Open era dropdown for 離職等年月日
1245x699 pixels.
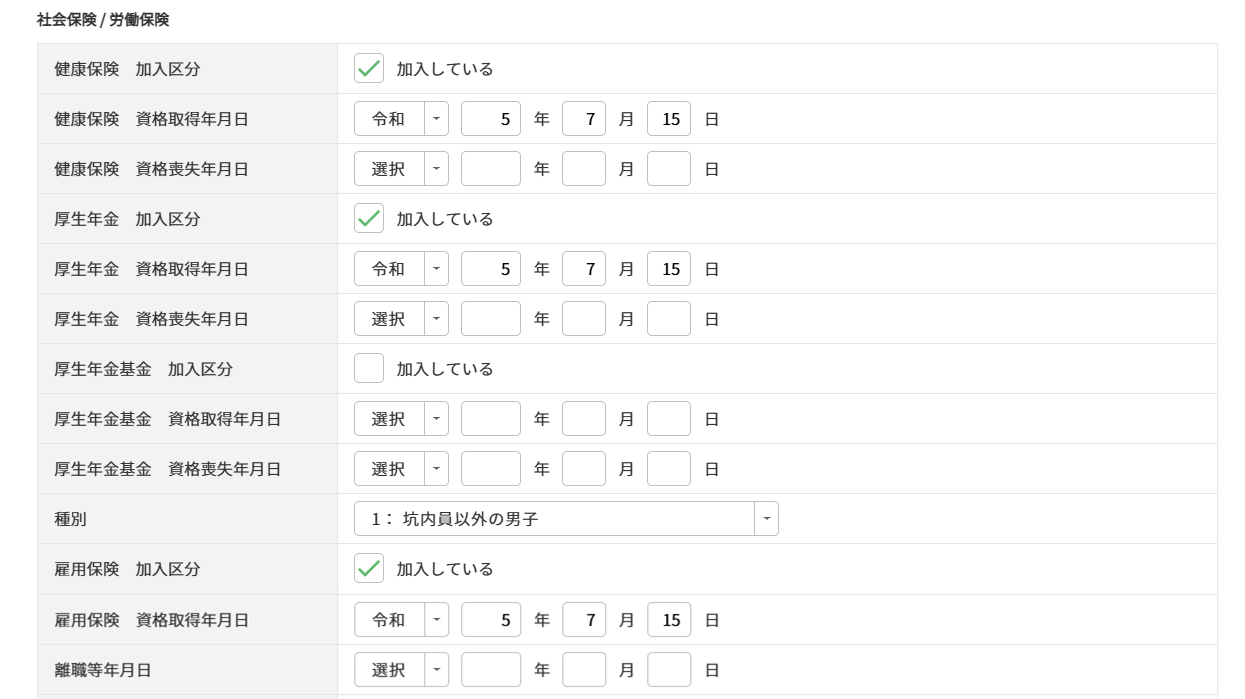pos(401,670)
